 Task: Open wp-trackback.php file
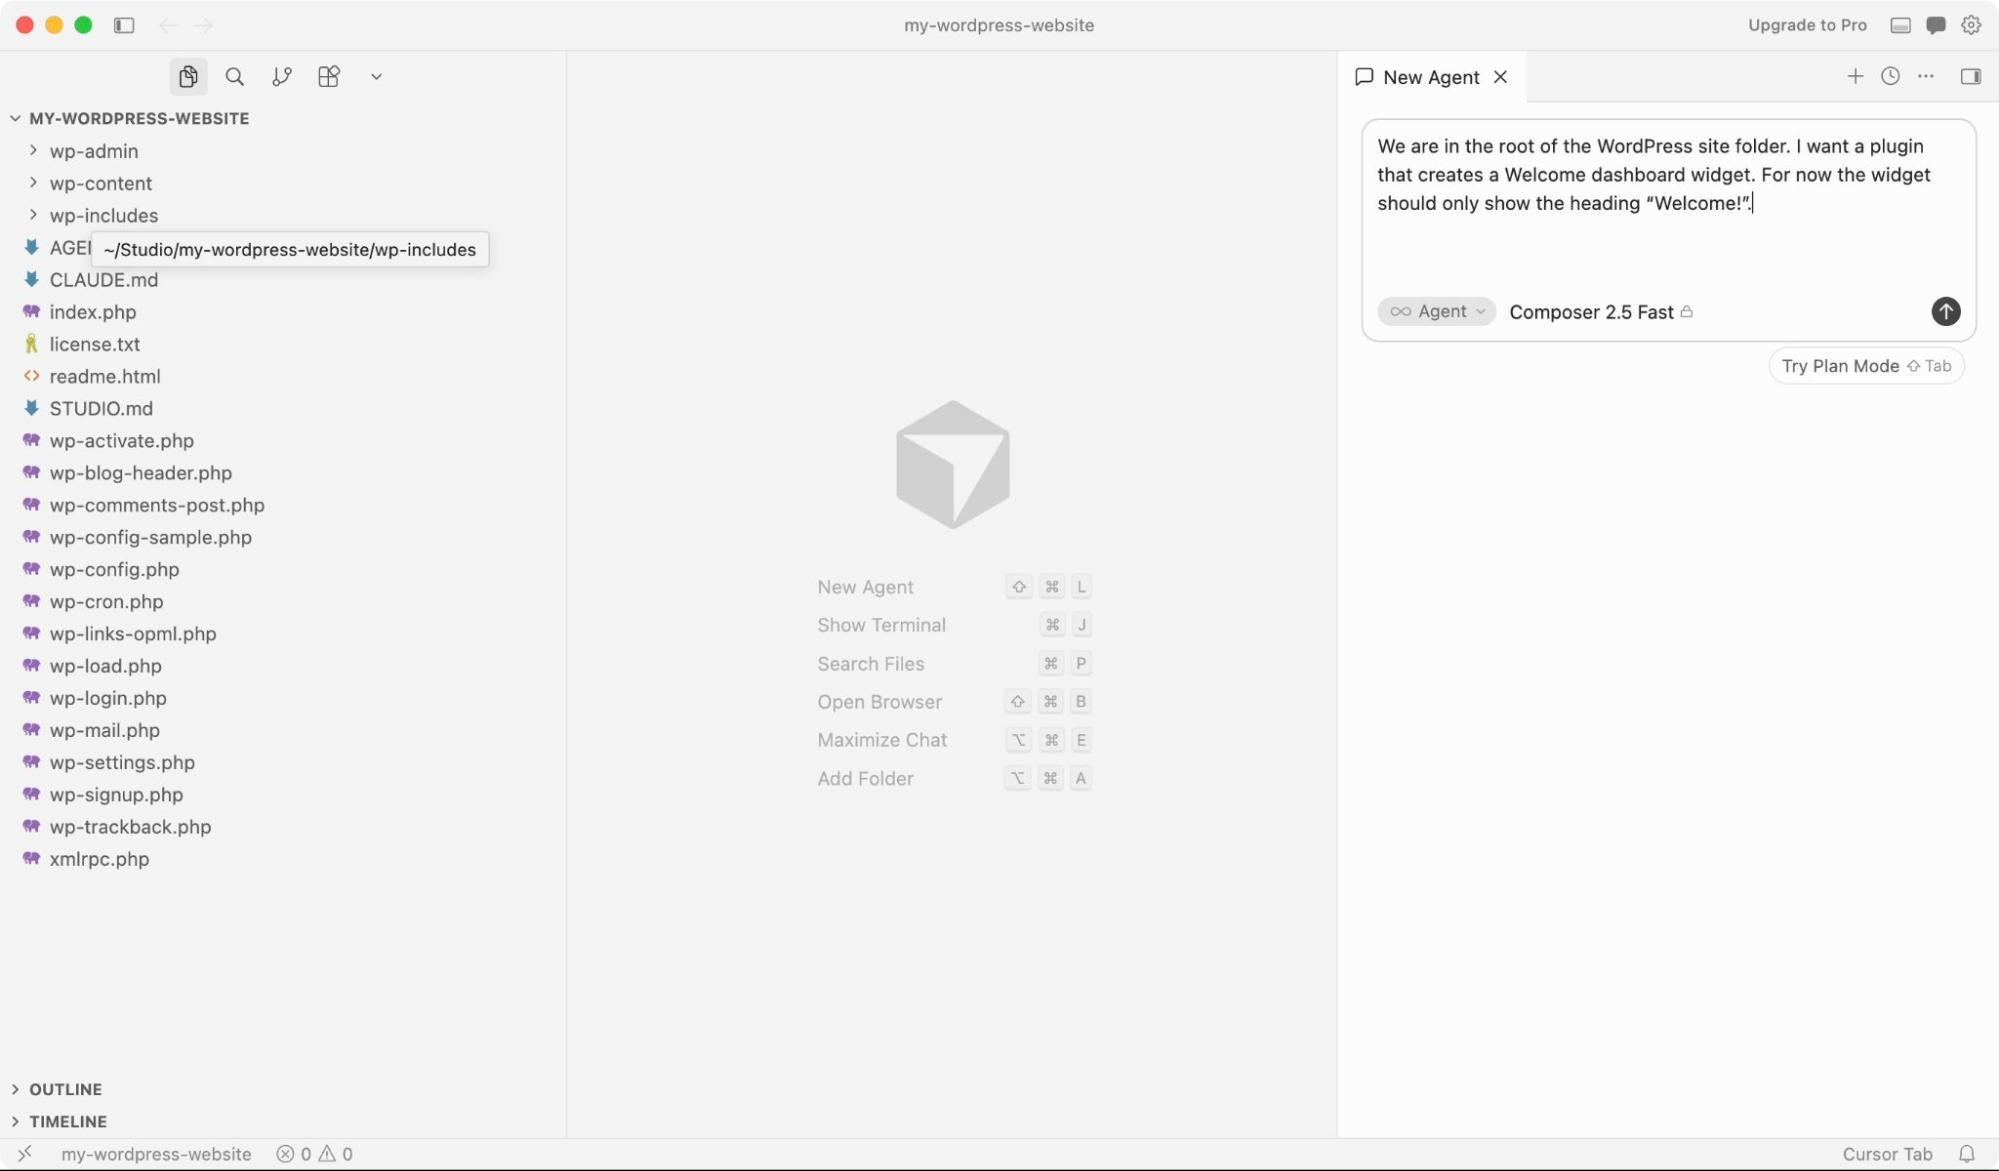(283, 827)
